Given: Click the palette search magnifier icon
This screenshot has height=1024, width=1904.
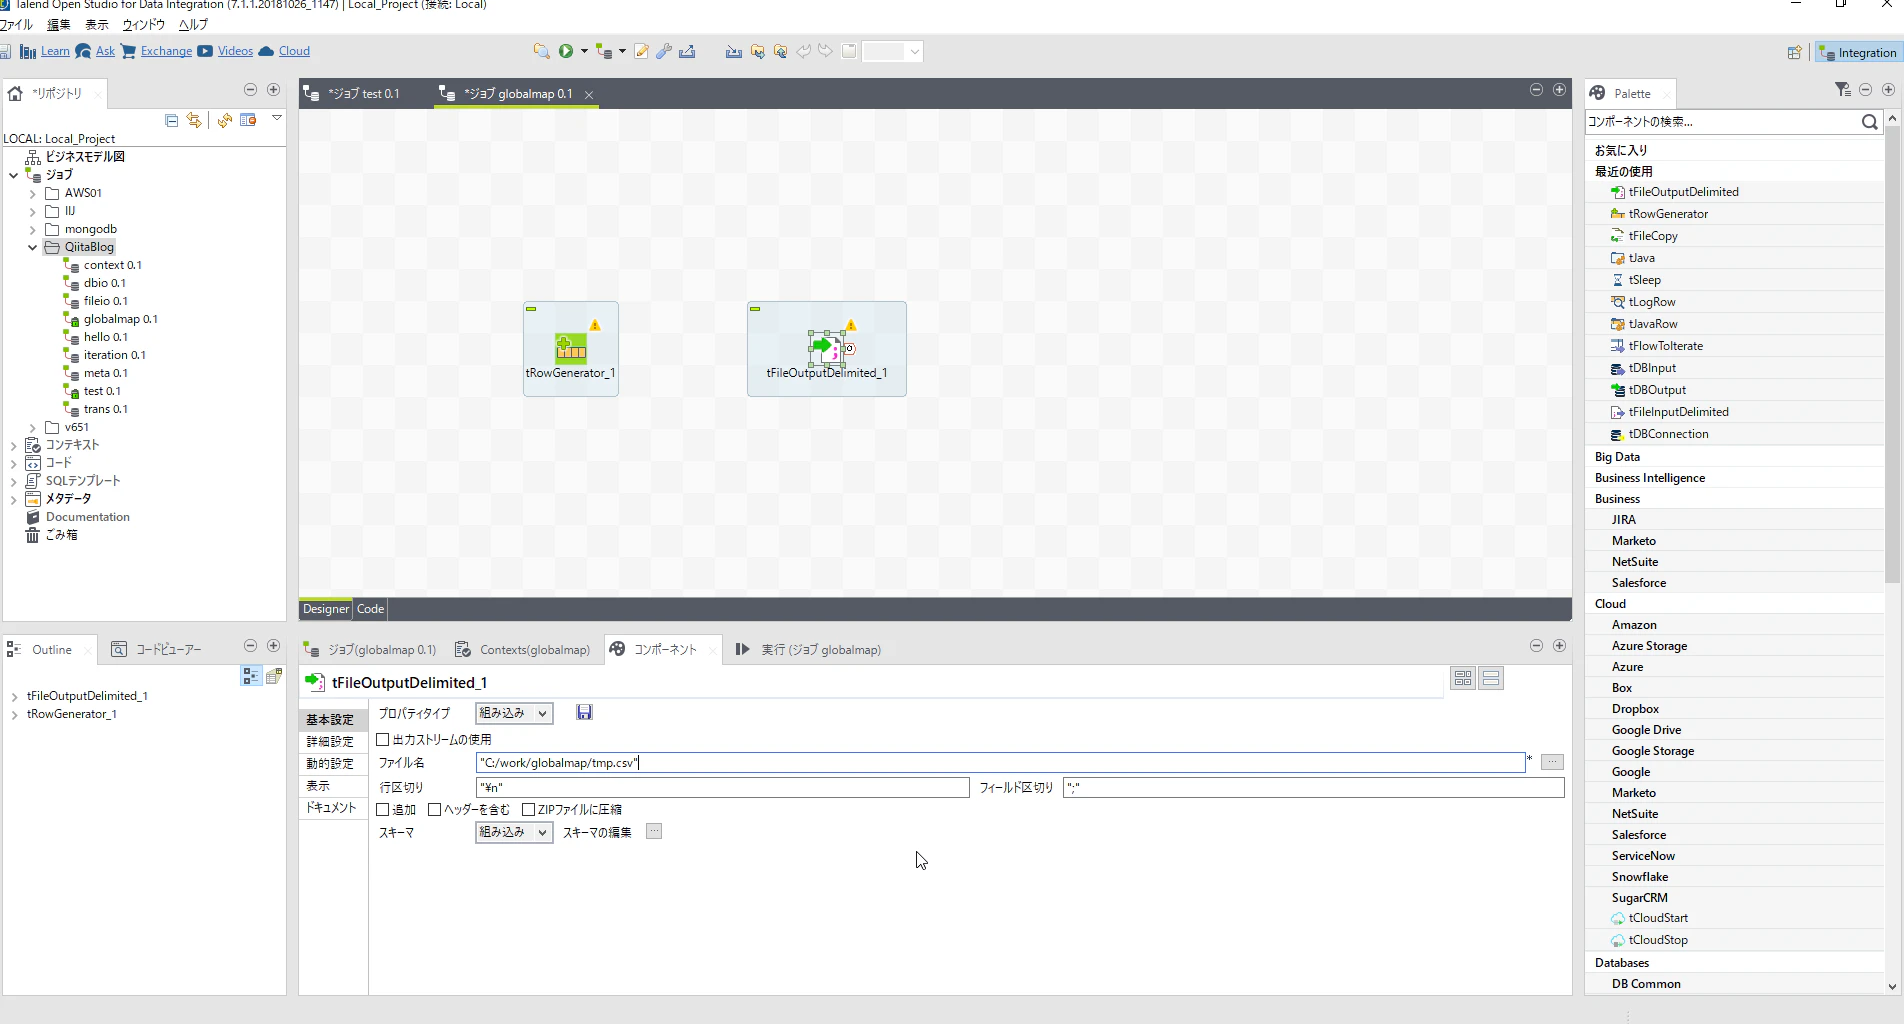Looking at the screenshot, I should 1870,122.
